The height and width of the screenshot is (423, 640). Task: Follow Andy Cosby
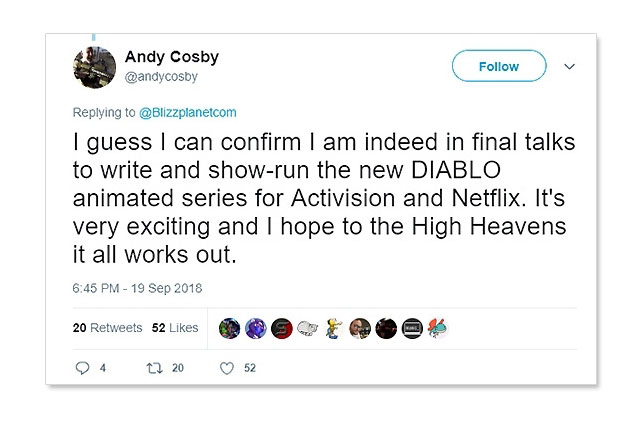click(x=499, y=66)
